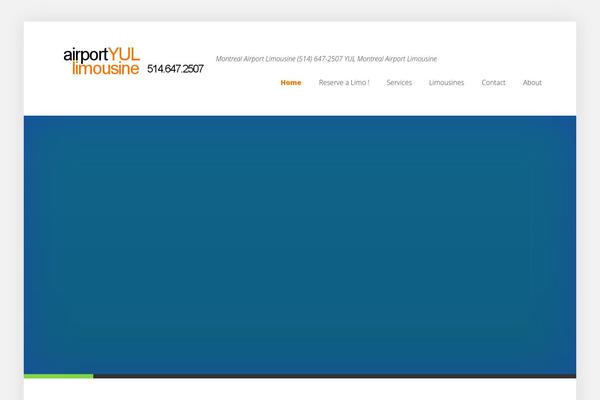The width and height of the screenshot is (600, 400).
Task: Click the airportYUL limousine logo
Action: click(x=102, y=61)
